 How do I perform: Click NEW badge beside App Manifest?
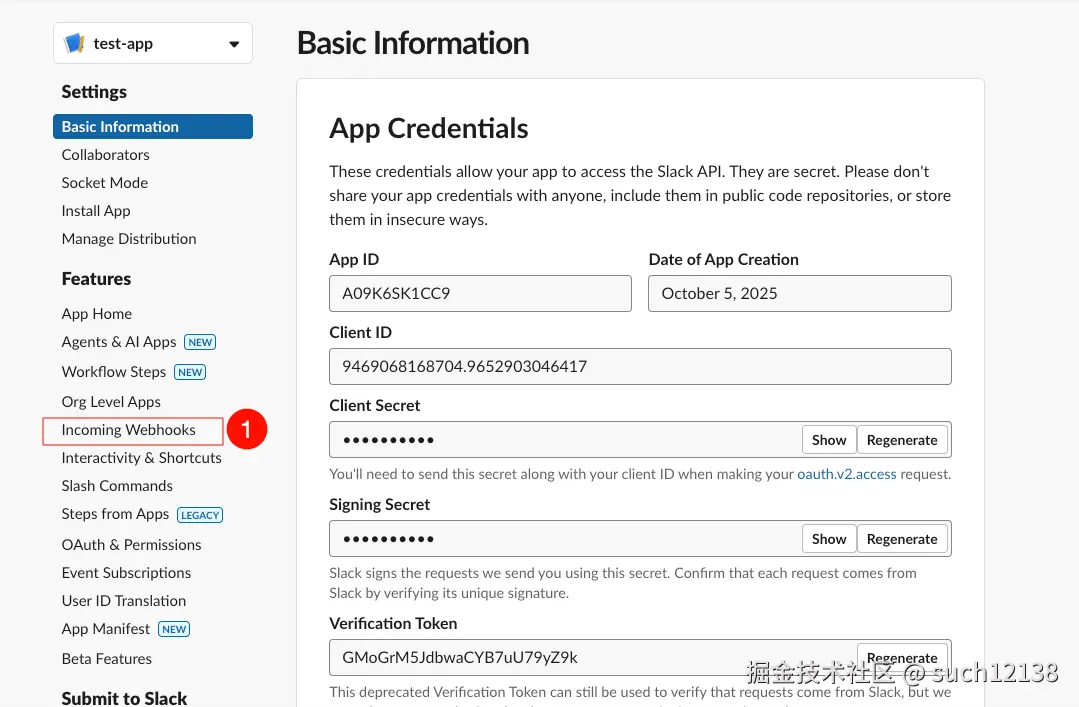(174, 629)
